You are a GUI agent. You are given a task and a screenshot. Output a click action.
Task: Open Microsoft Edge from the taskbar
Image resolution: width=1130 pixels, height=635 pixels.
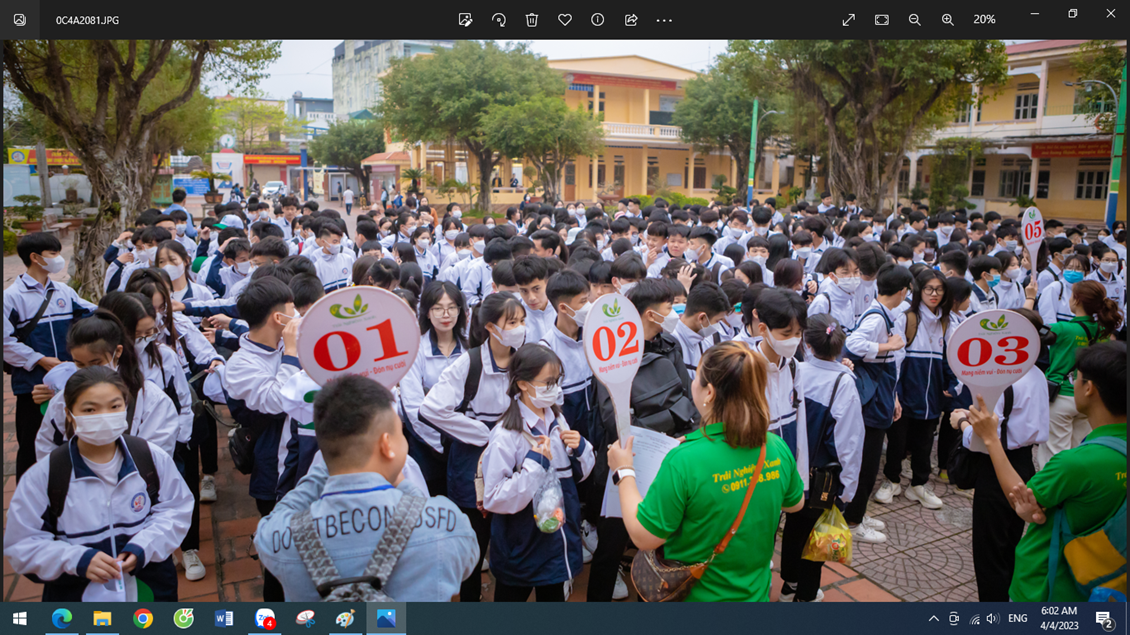(x=62, y=619)
